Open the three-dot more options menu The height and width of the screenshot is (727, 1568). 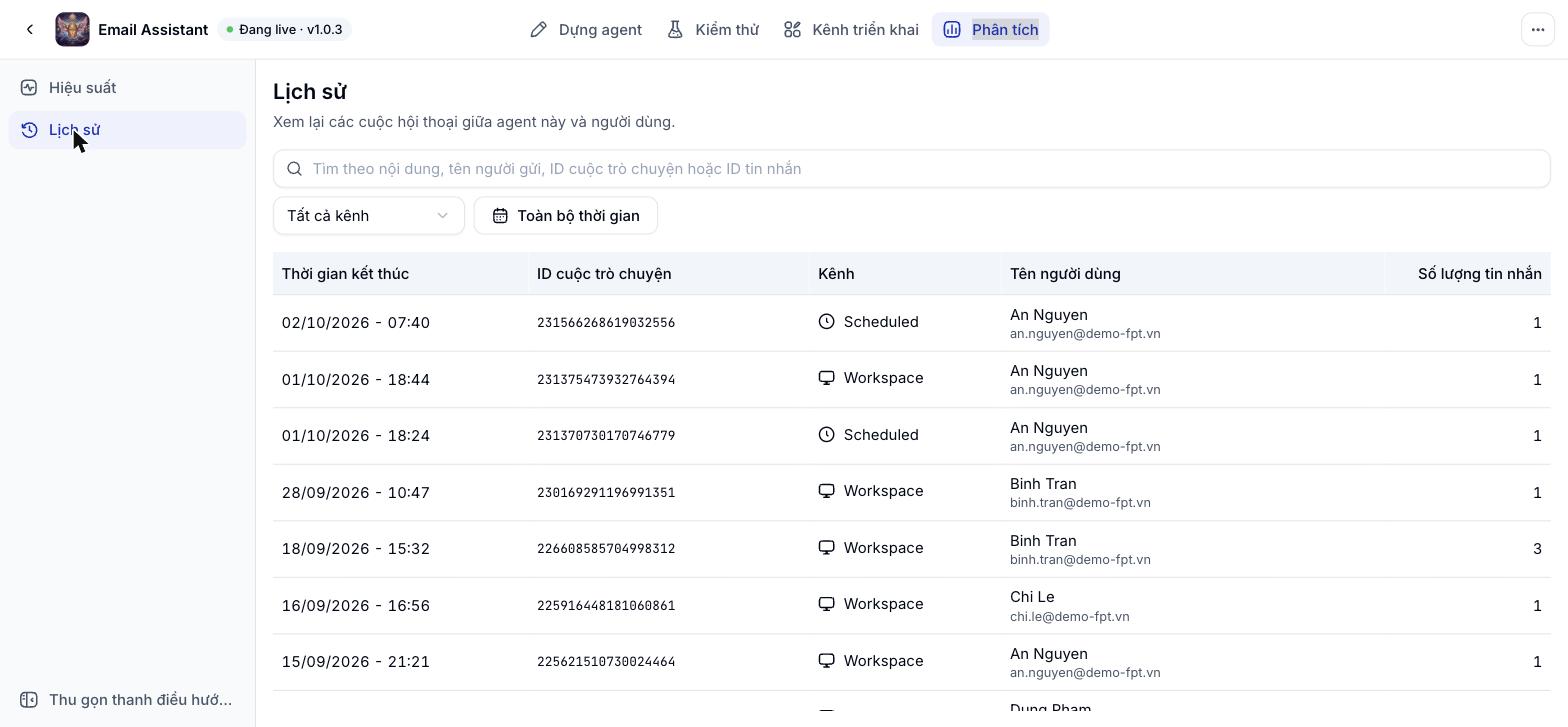tap(1538, 30)
